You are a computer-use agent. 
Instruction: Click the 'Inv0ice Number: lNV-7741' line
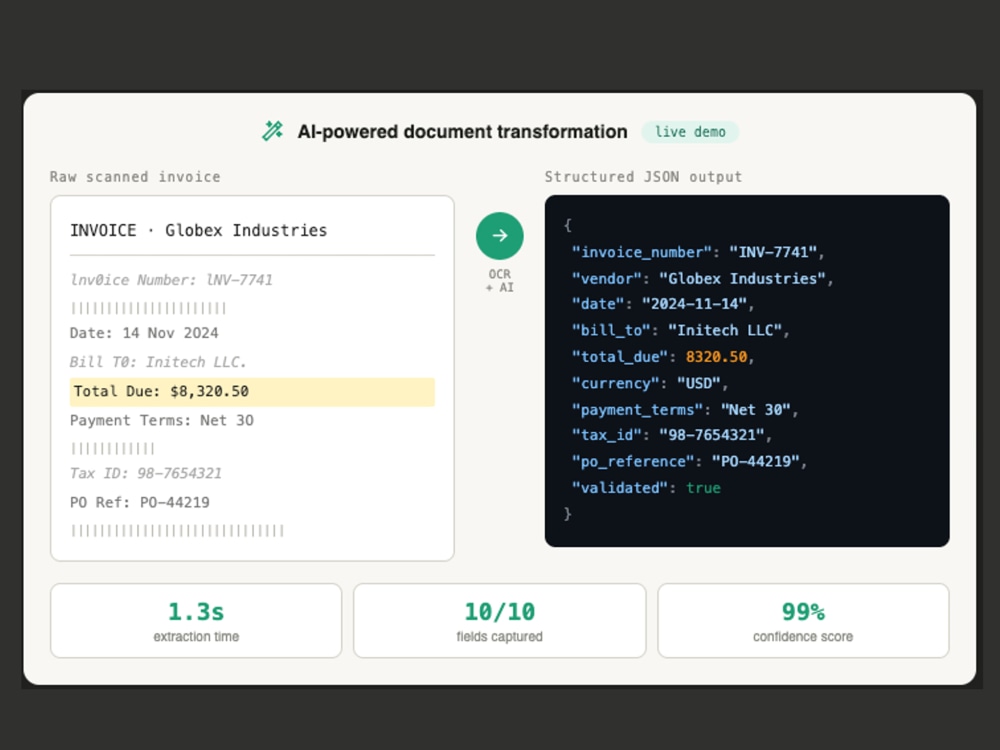pos(172,280)
